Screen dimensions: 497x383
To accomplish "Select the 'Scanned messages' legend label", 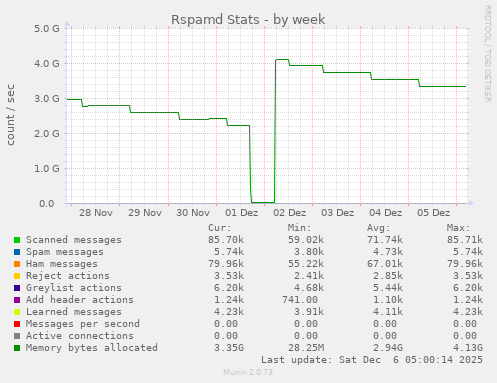I will click(x=74, y=240).
